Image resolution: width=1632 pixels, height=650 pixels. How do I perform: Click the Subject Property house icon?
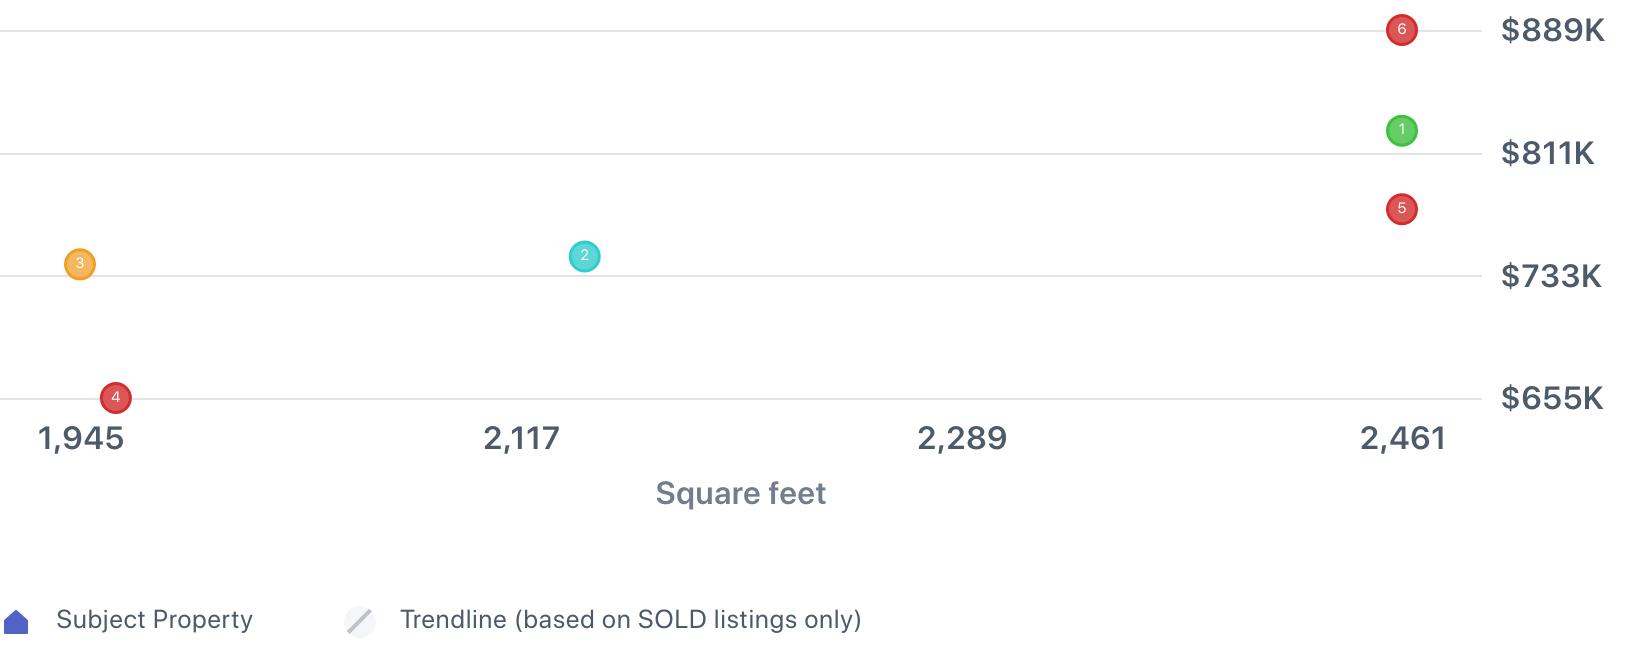tap(16, 622)
